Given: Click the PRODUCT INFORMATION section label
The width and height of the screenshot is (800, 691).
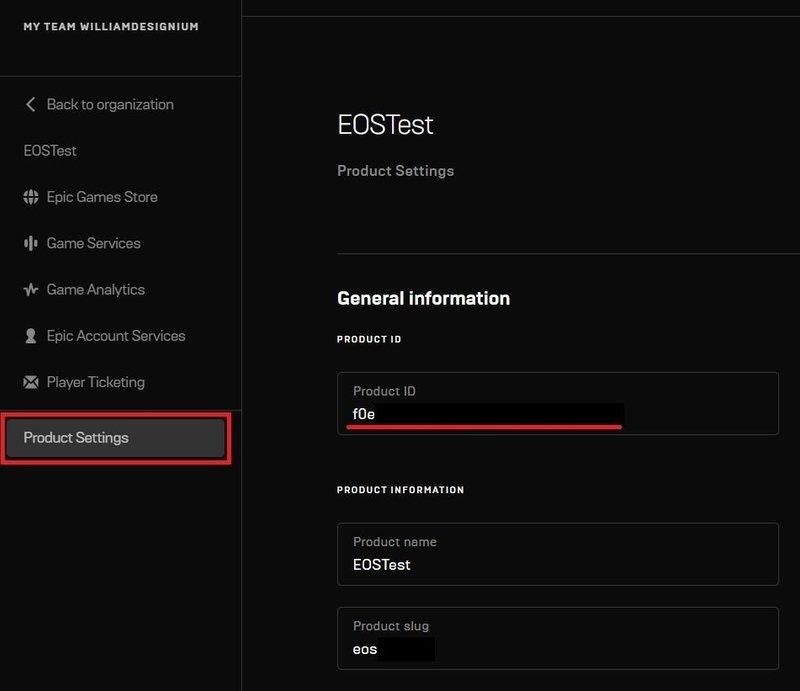Looking at the screenshot, I should click(401, 490).
